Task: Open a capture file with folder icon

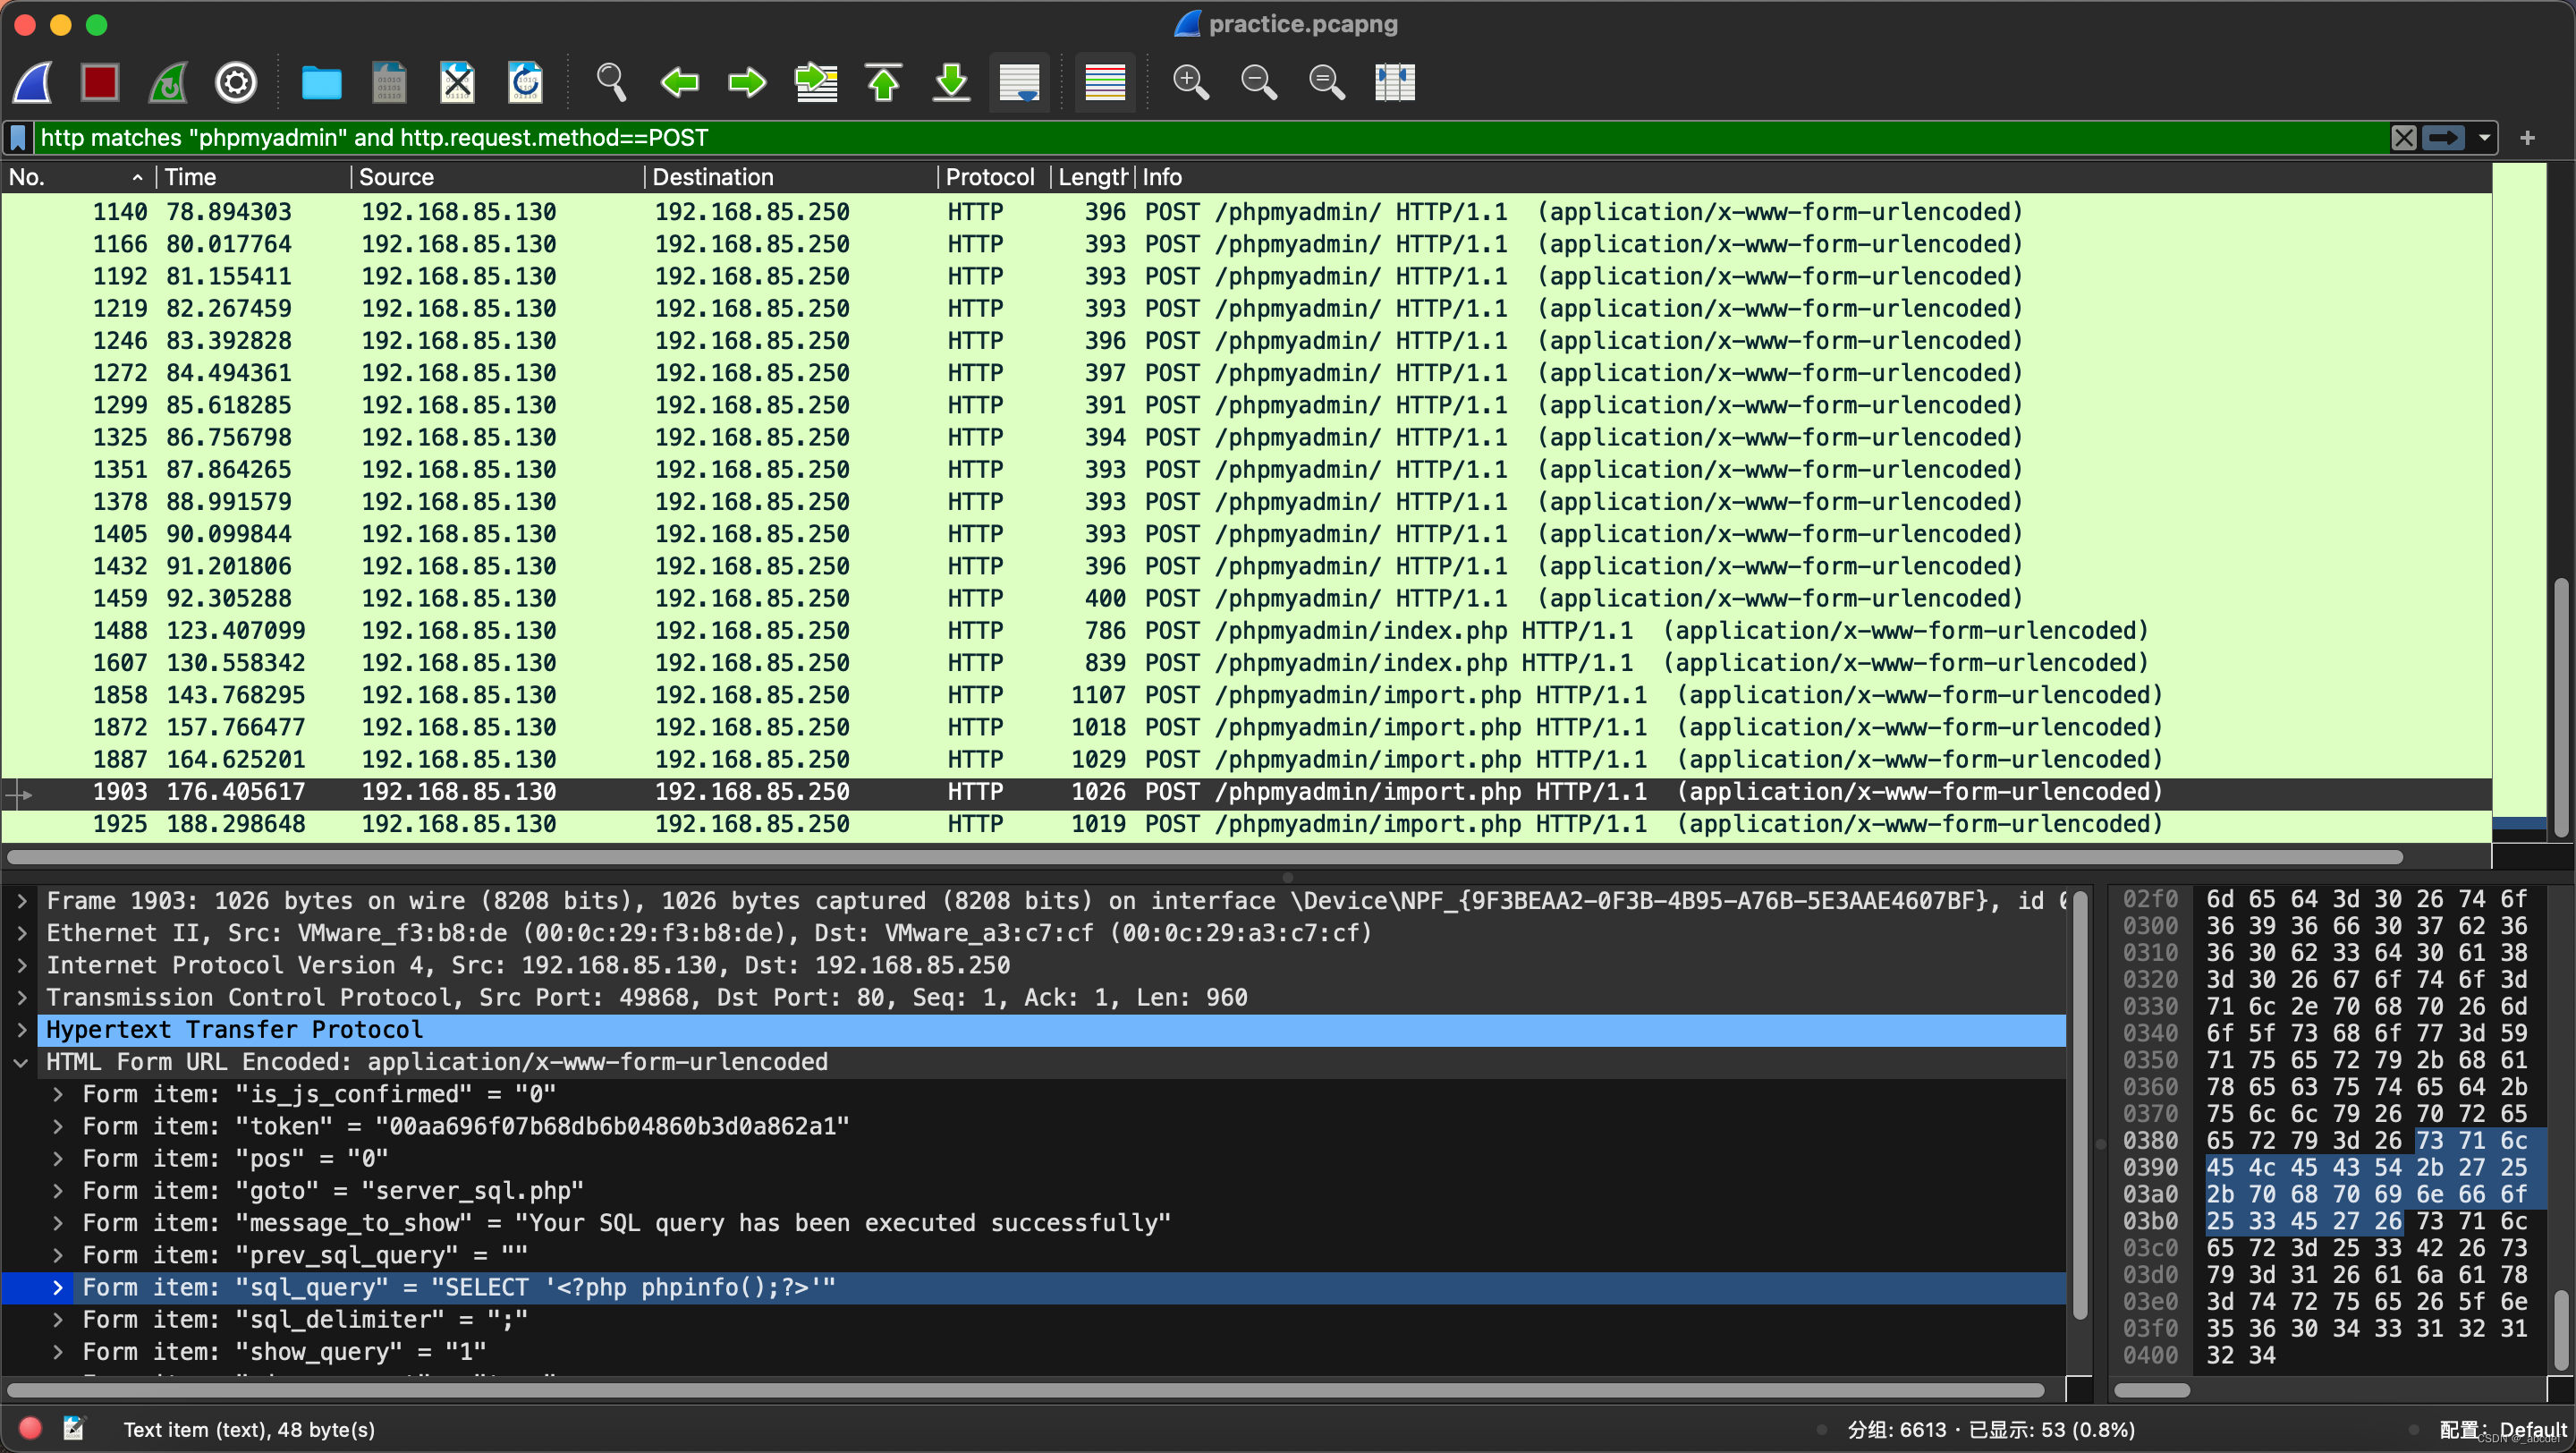Action: coord(321,82)
